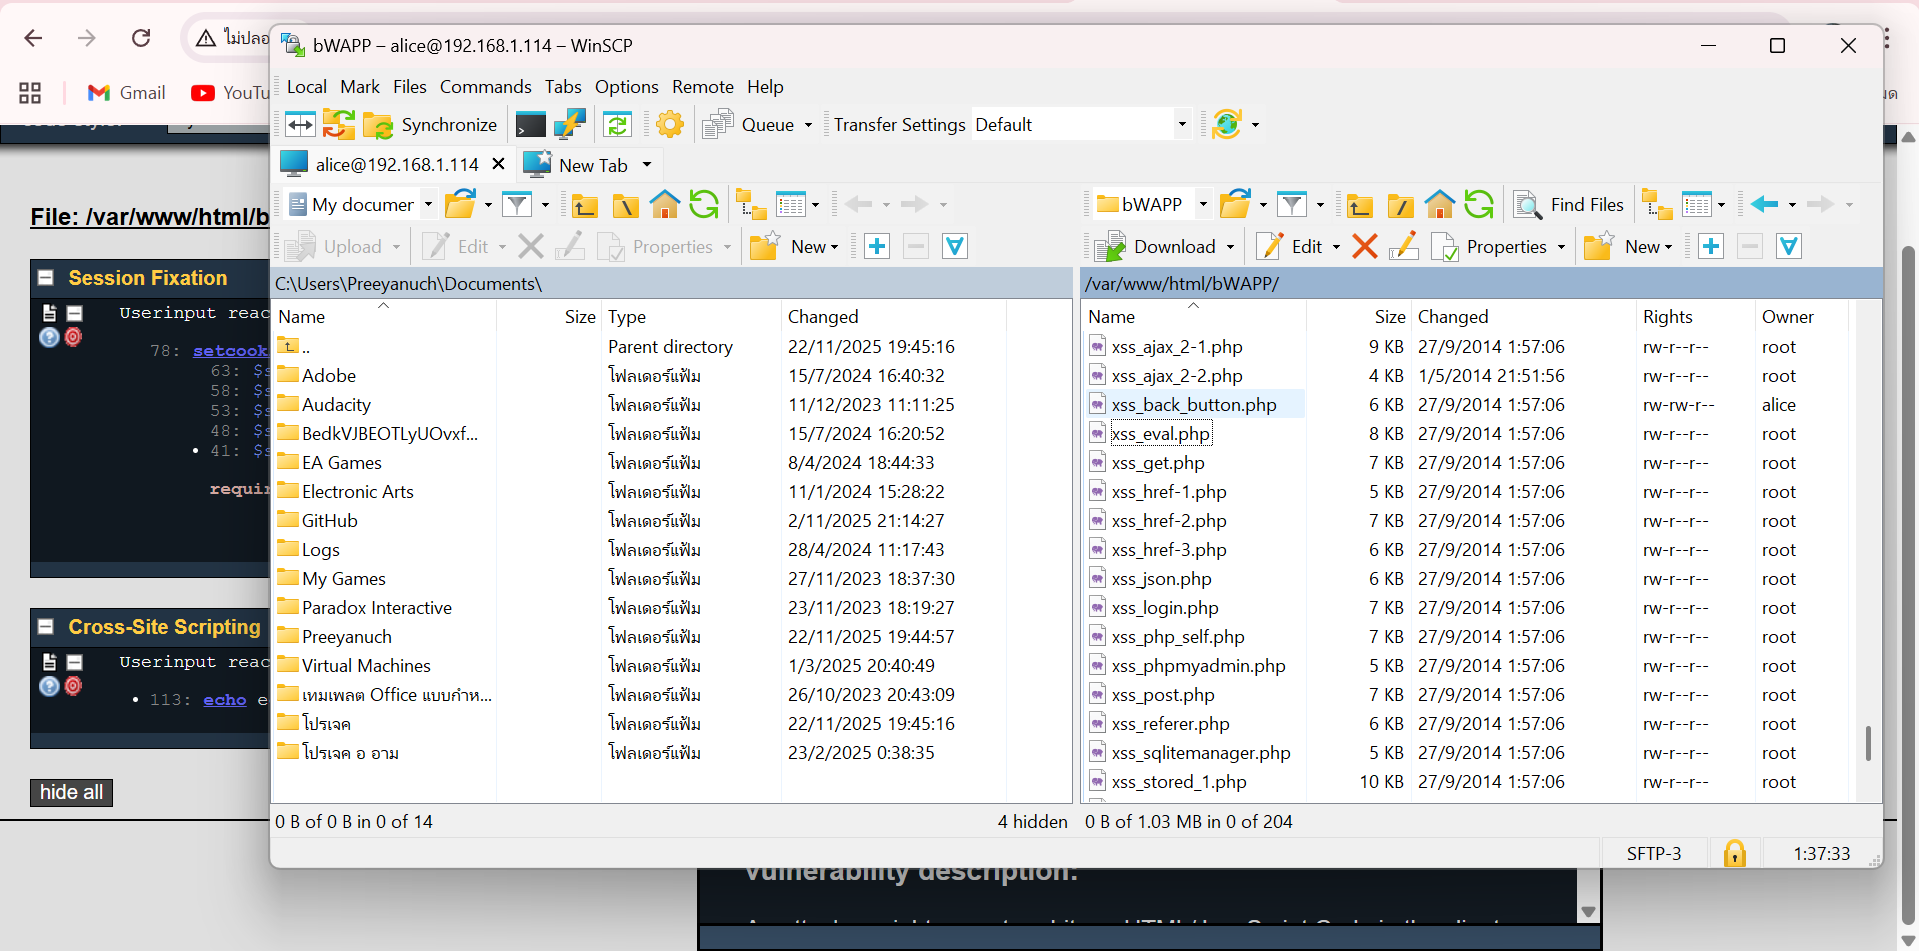Screen dimensions: 1919x951
Task: Collapse the Cross-Site Scripting section box
Action: pos(46,627)
